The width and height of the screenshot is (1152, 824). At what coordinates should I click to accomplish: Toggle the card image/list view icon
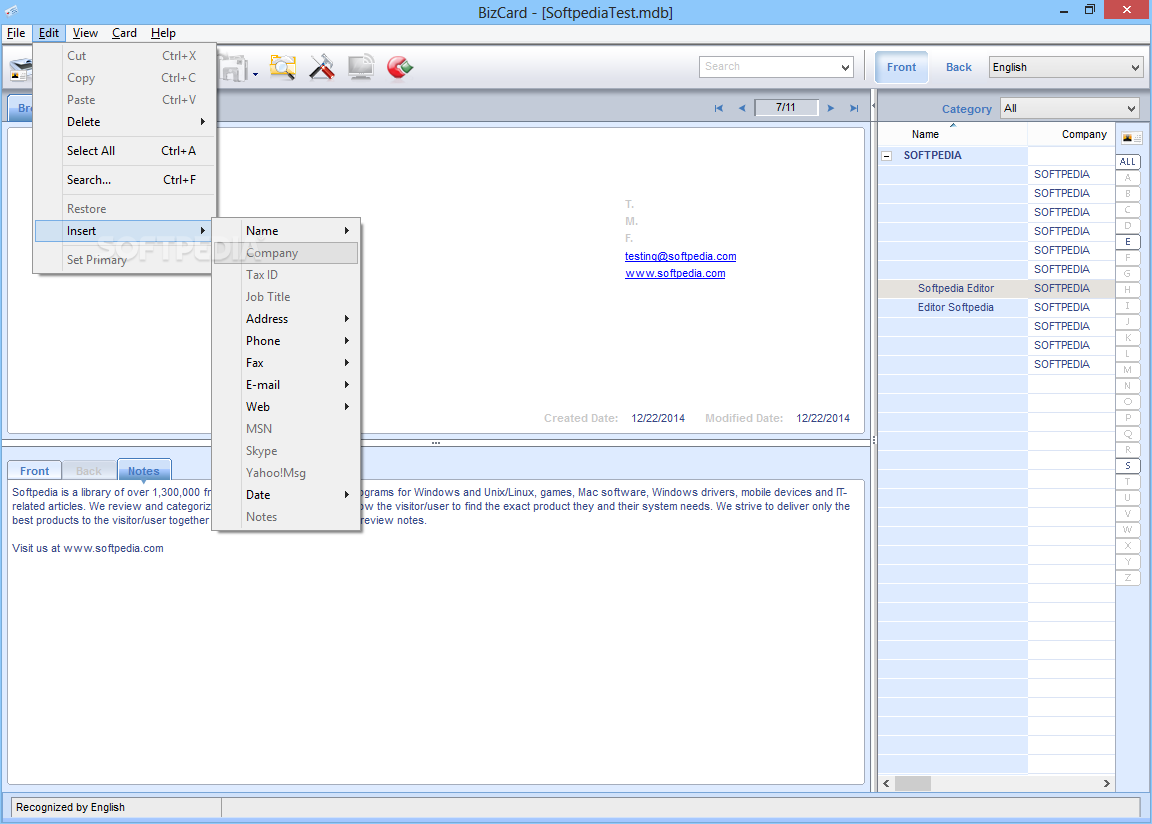point(1131,138)
